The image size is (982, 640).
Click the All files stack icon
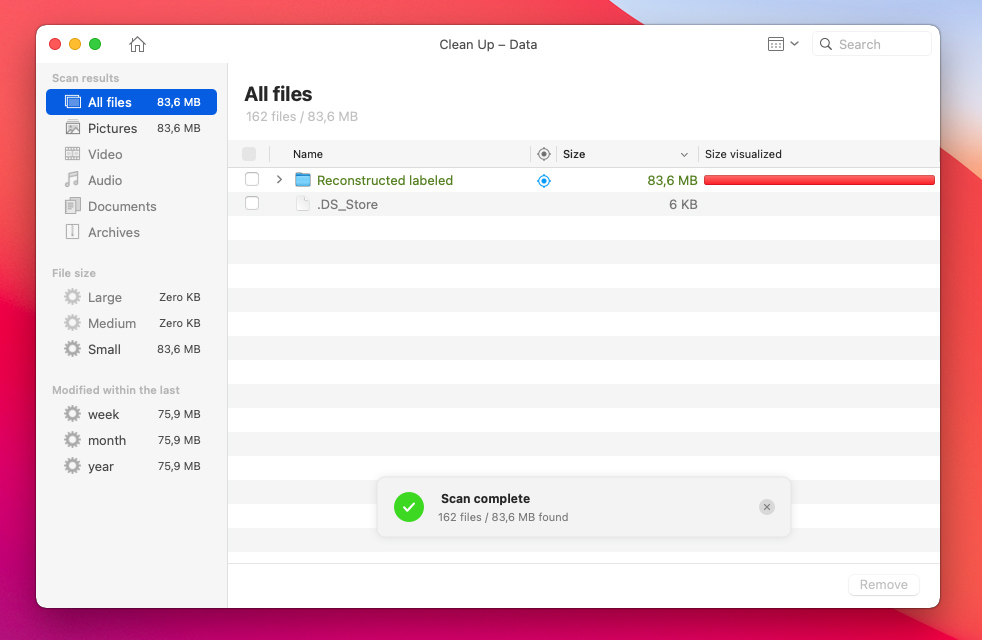[x=73, y=101]
